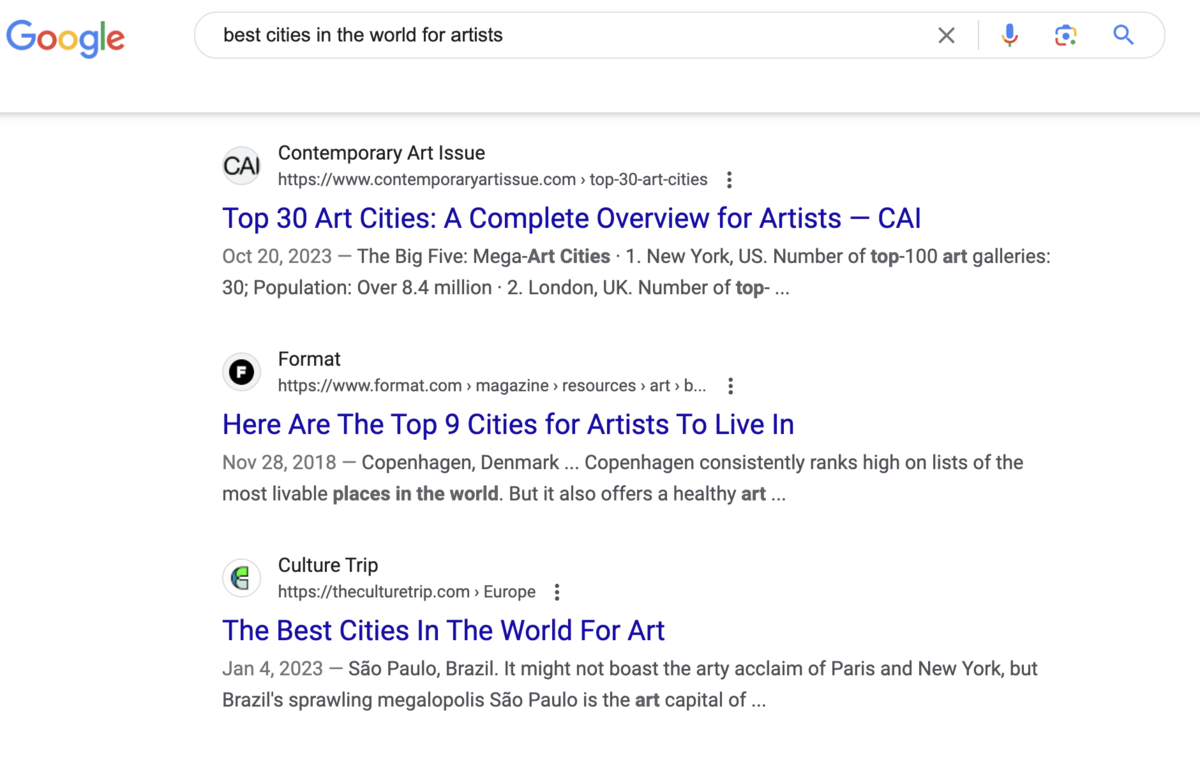Clear the search query with X icon
Image resolution: width=1200 pixels, height=757 pixels.
pyautogui.click(x=946, y=36)
